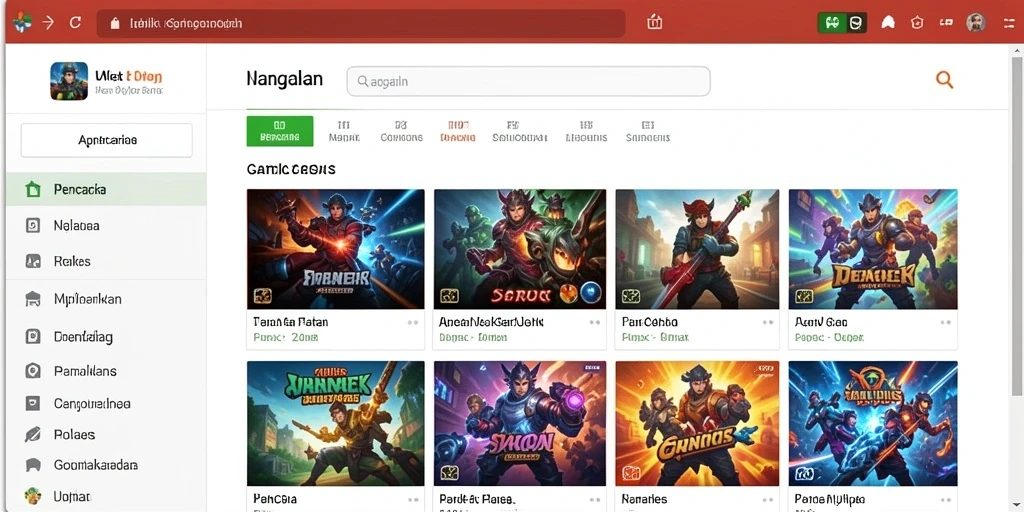Open more options for AnemNekGartJehk
1024x512 pixels.
click(594, 323)
